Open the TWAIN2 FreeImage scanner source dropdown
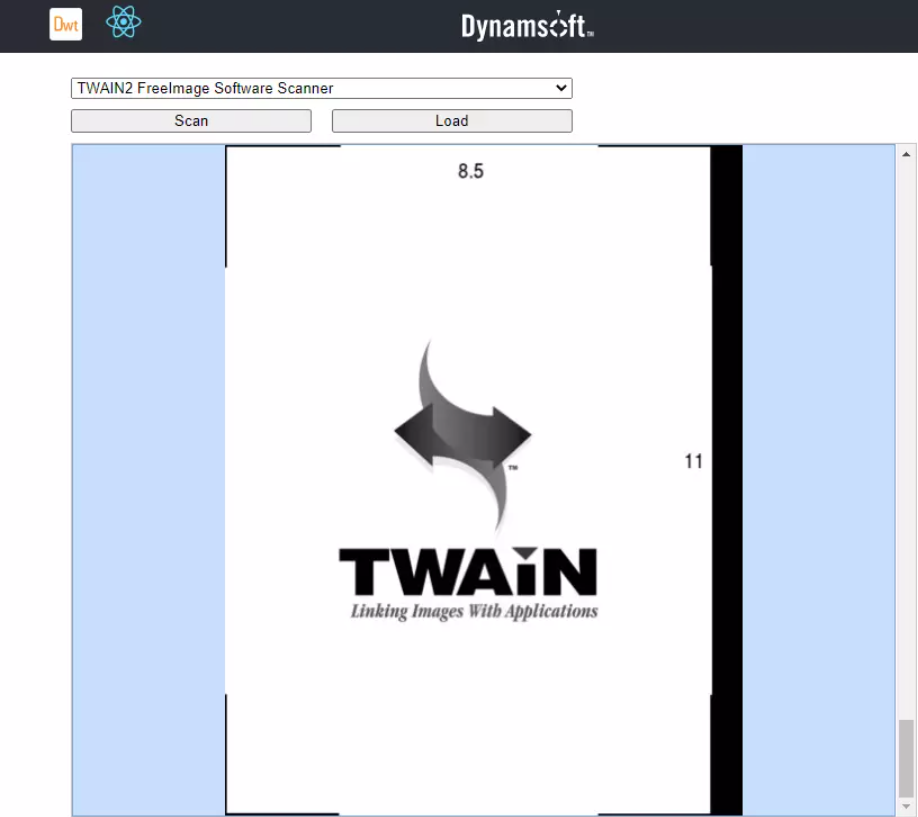The image size is (918, 817). point(321,88)
